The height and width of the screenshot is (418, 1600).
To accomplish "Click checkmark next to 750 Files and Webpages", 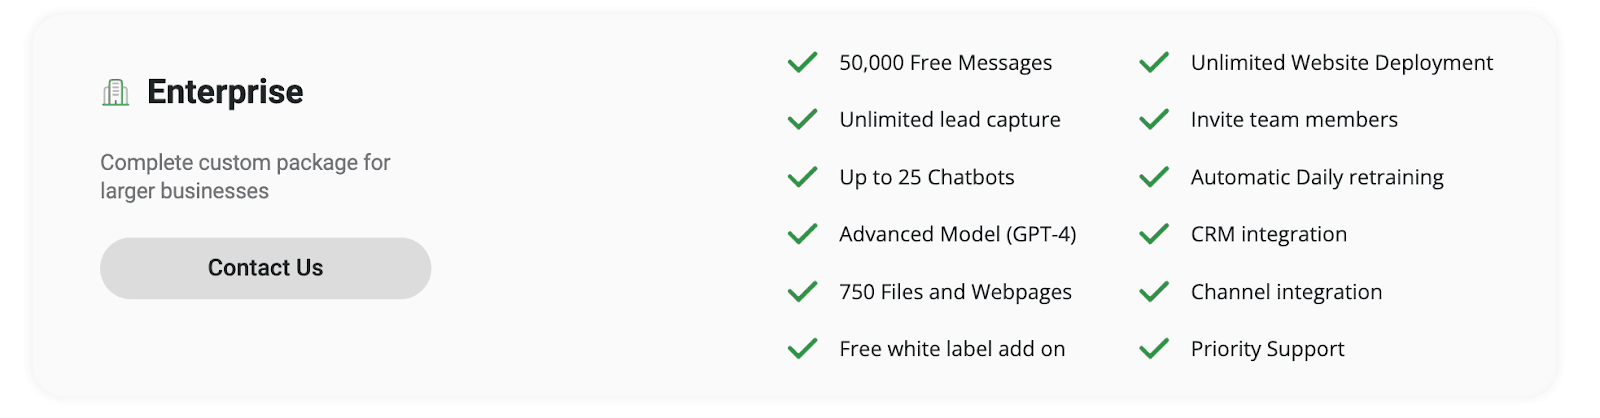I will 802,292.
